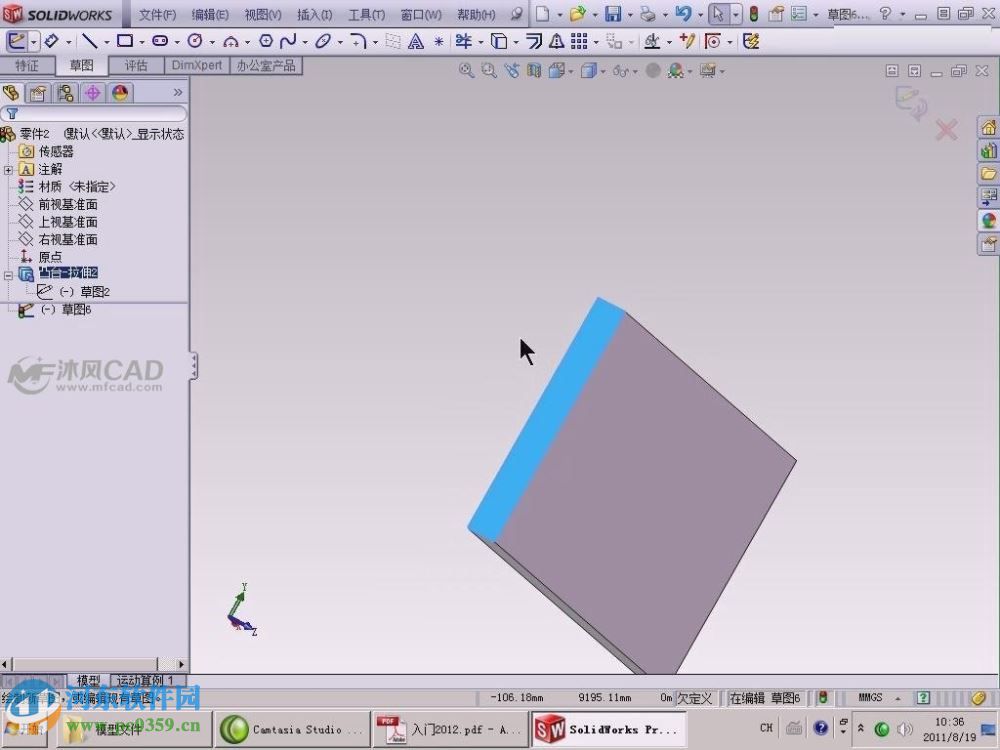Switch to Camtasia Studio on the taskbar

(292, 728)
